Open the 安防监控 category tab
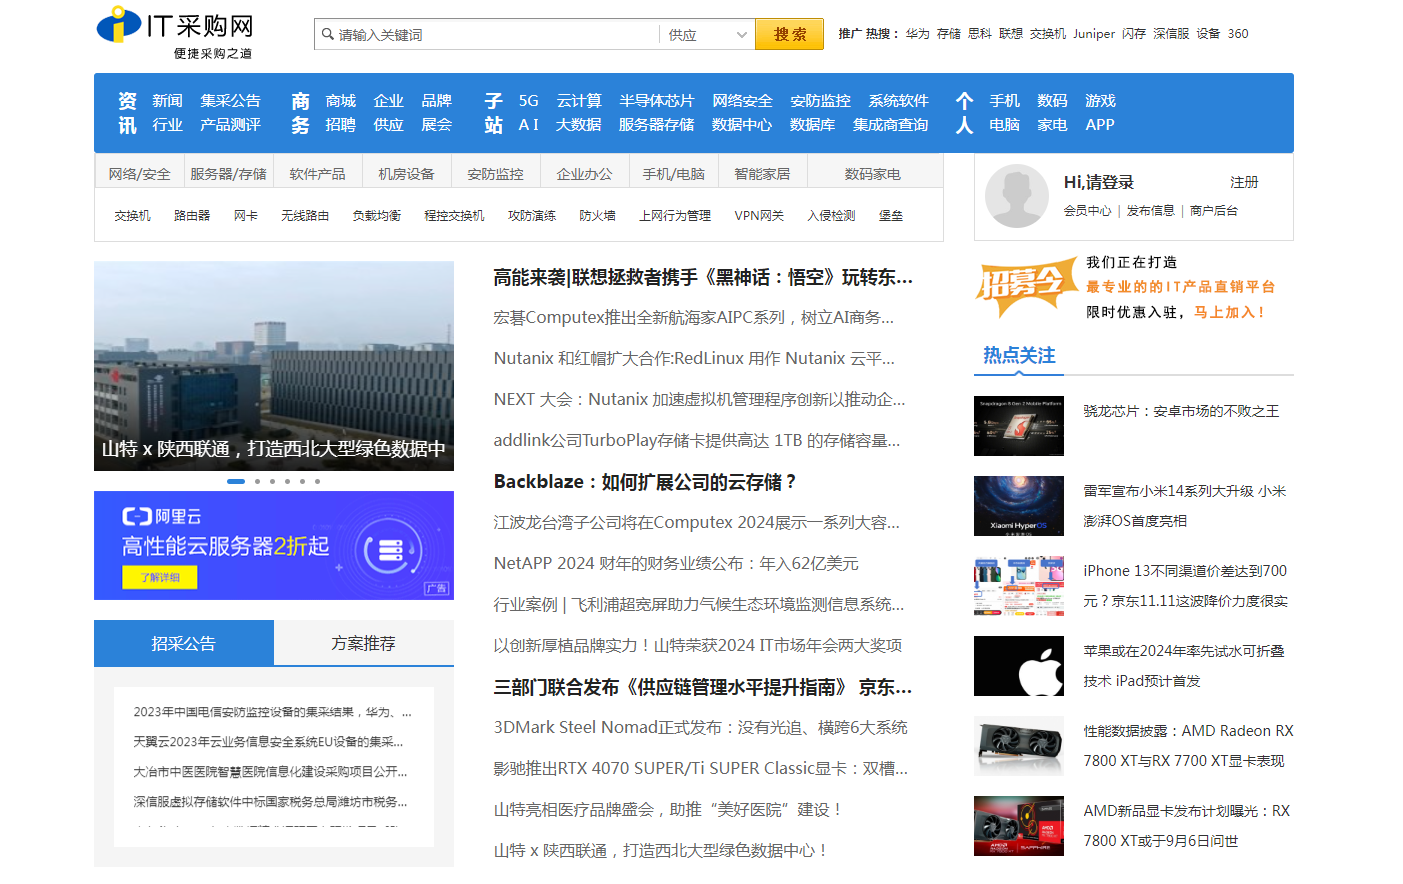The width and height of the screenshot is (1403, 884). click(495, 173)
